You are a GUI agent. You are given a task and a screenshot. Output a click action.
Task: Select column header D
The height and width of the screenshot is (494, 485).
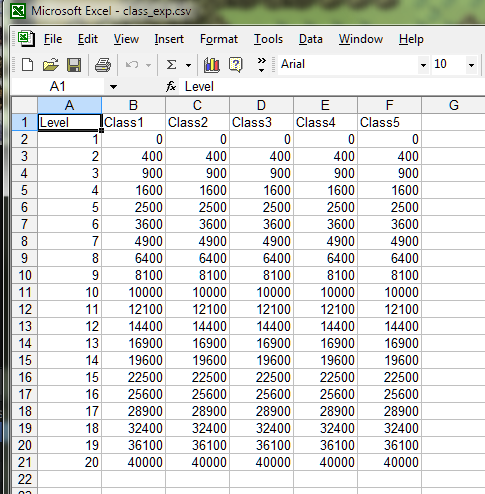[x=261, y=105]
